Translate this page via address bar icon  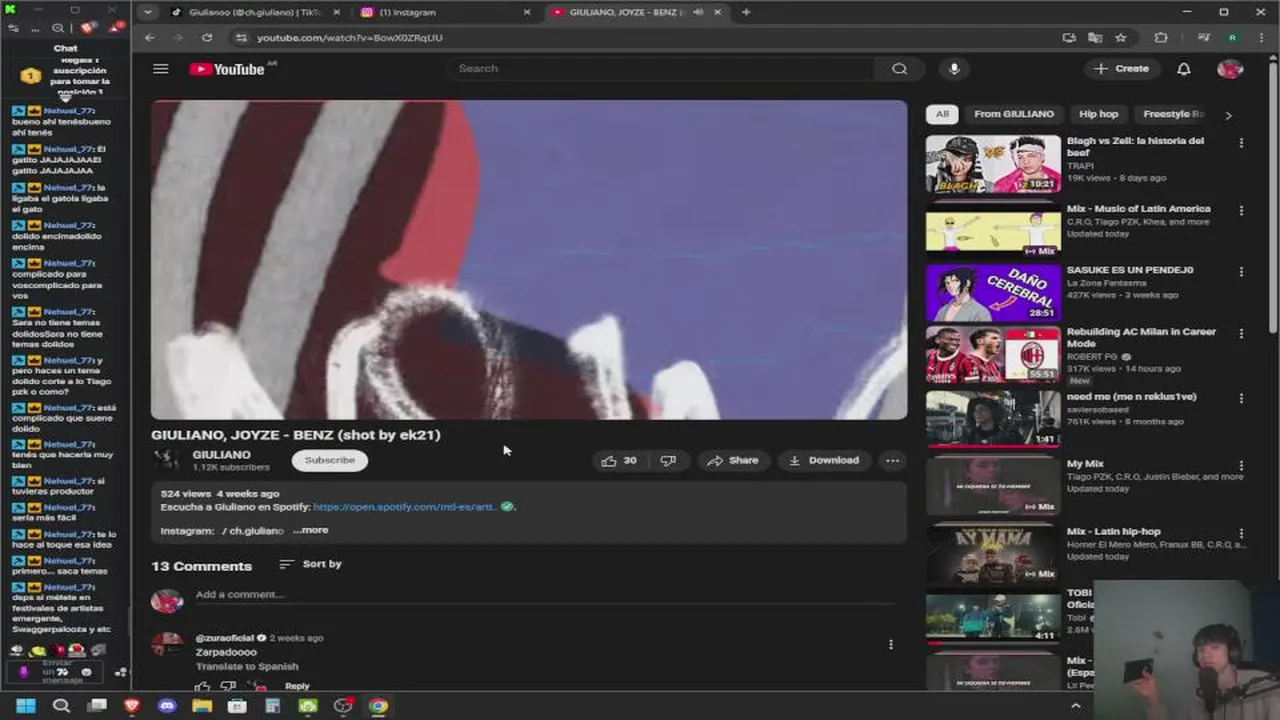tap(1095, 38)
